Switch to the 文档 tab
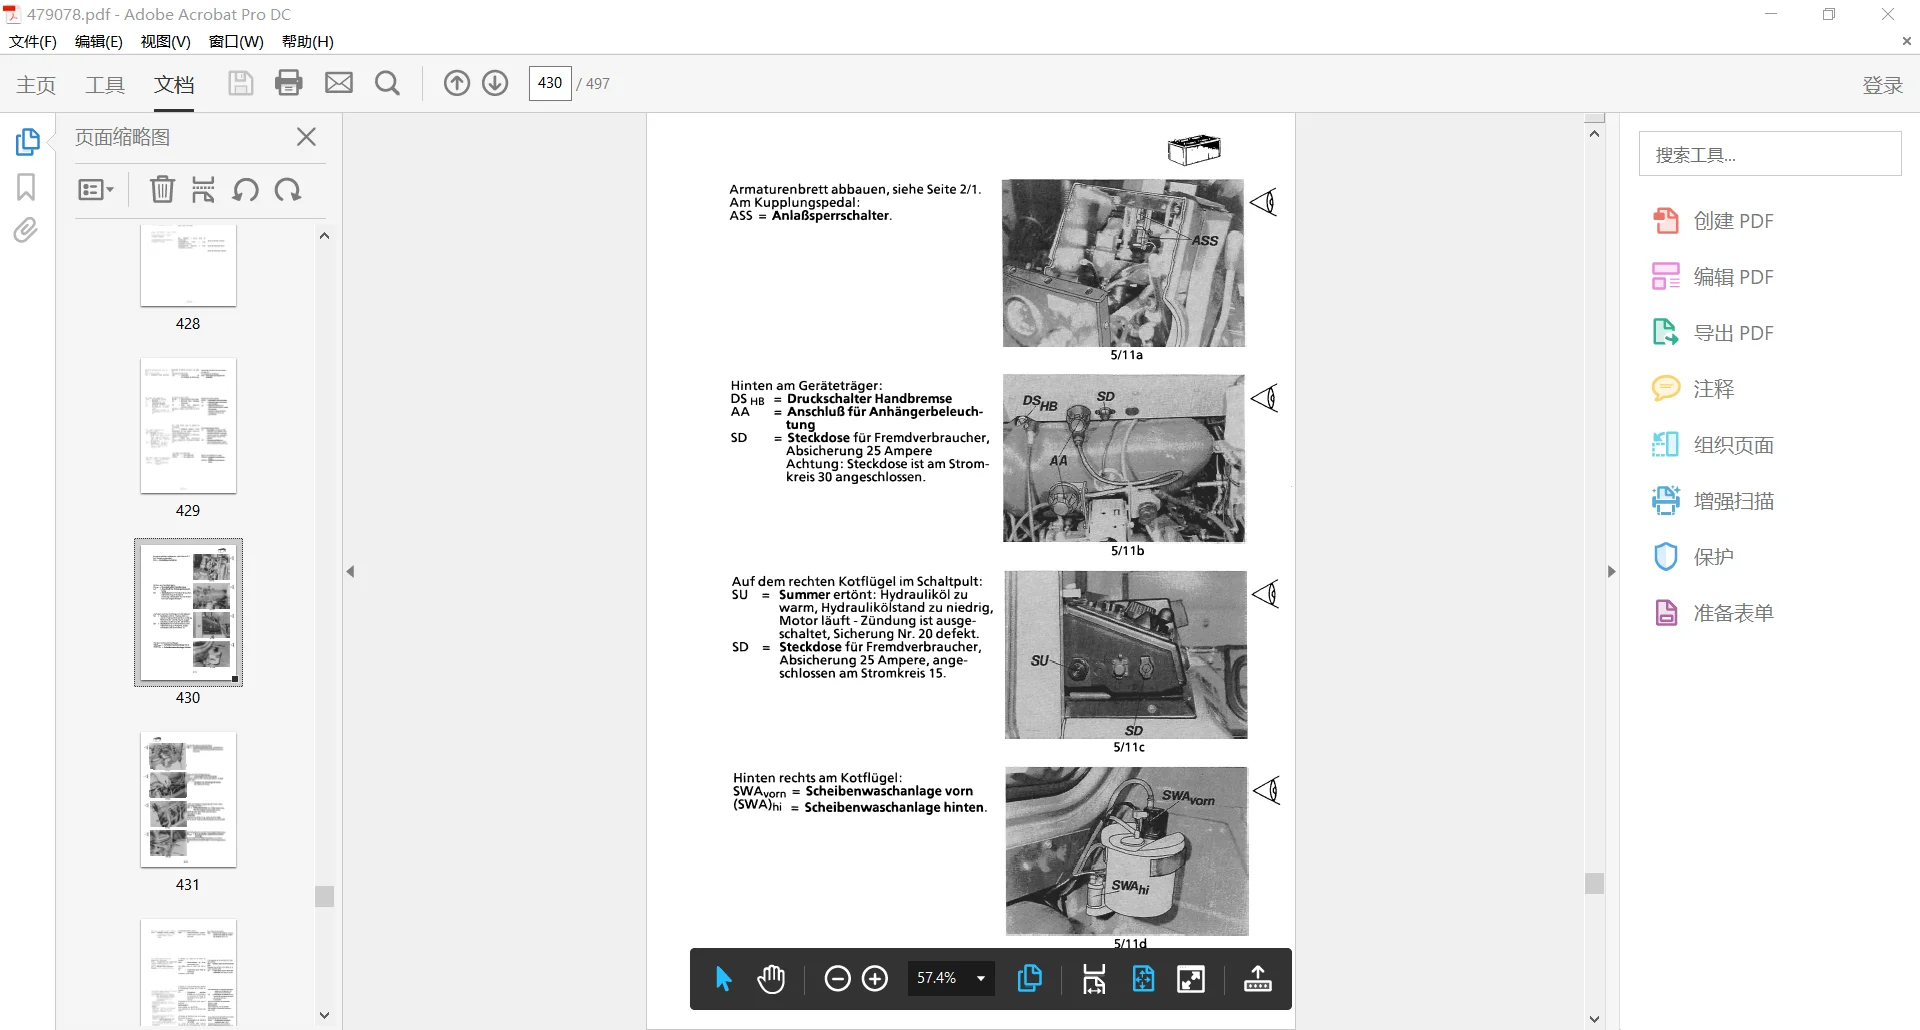 point(174,85)
